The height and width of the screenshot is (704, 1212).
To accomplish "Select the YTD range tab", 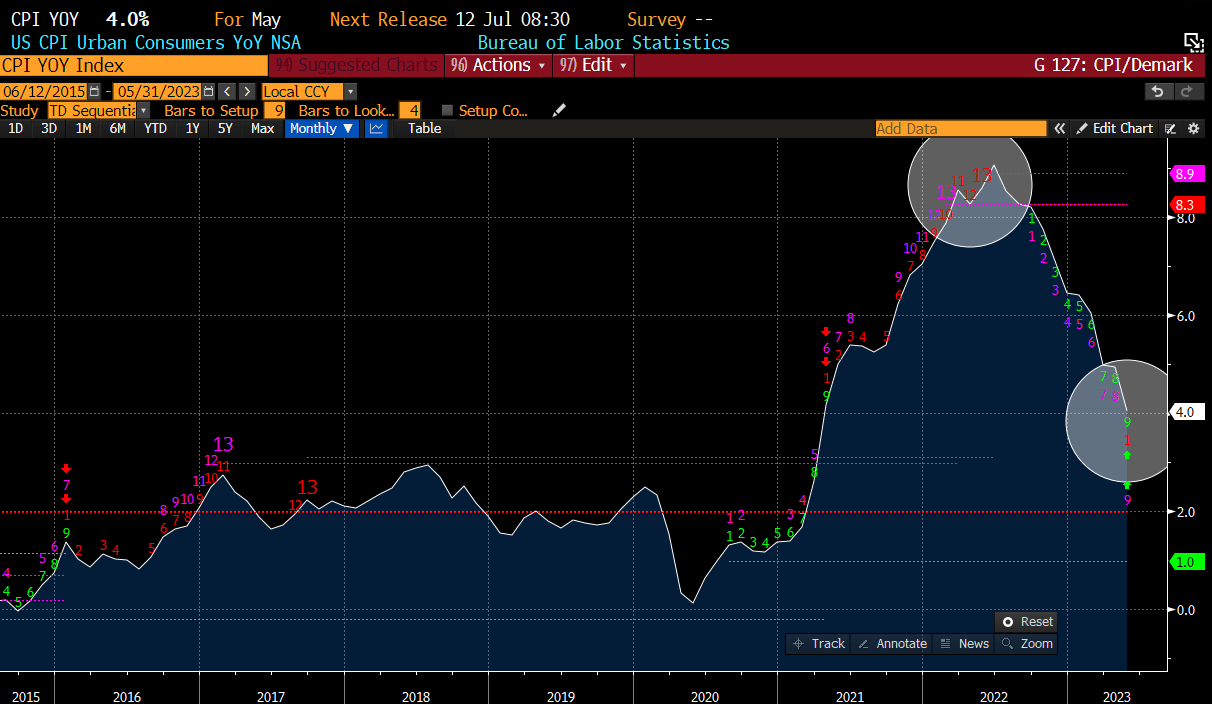I will 155,128.
